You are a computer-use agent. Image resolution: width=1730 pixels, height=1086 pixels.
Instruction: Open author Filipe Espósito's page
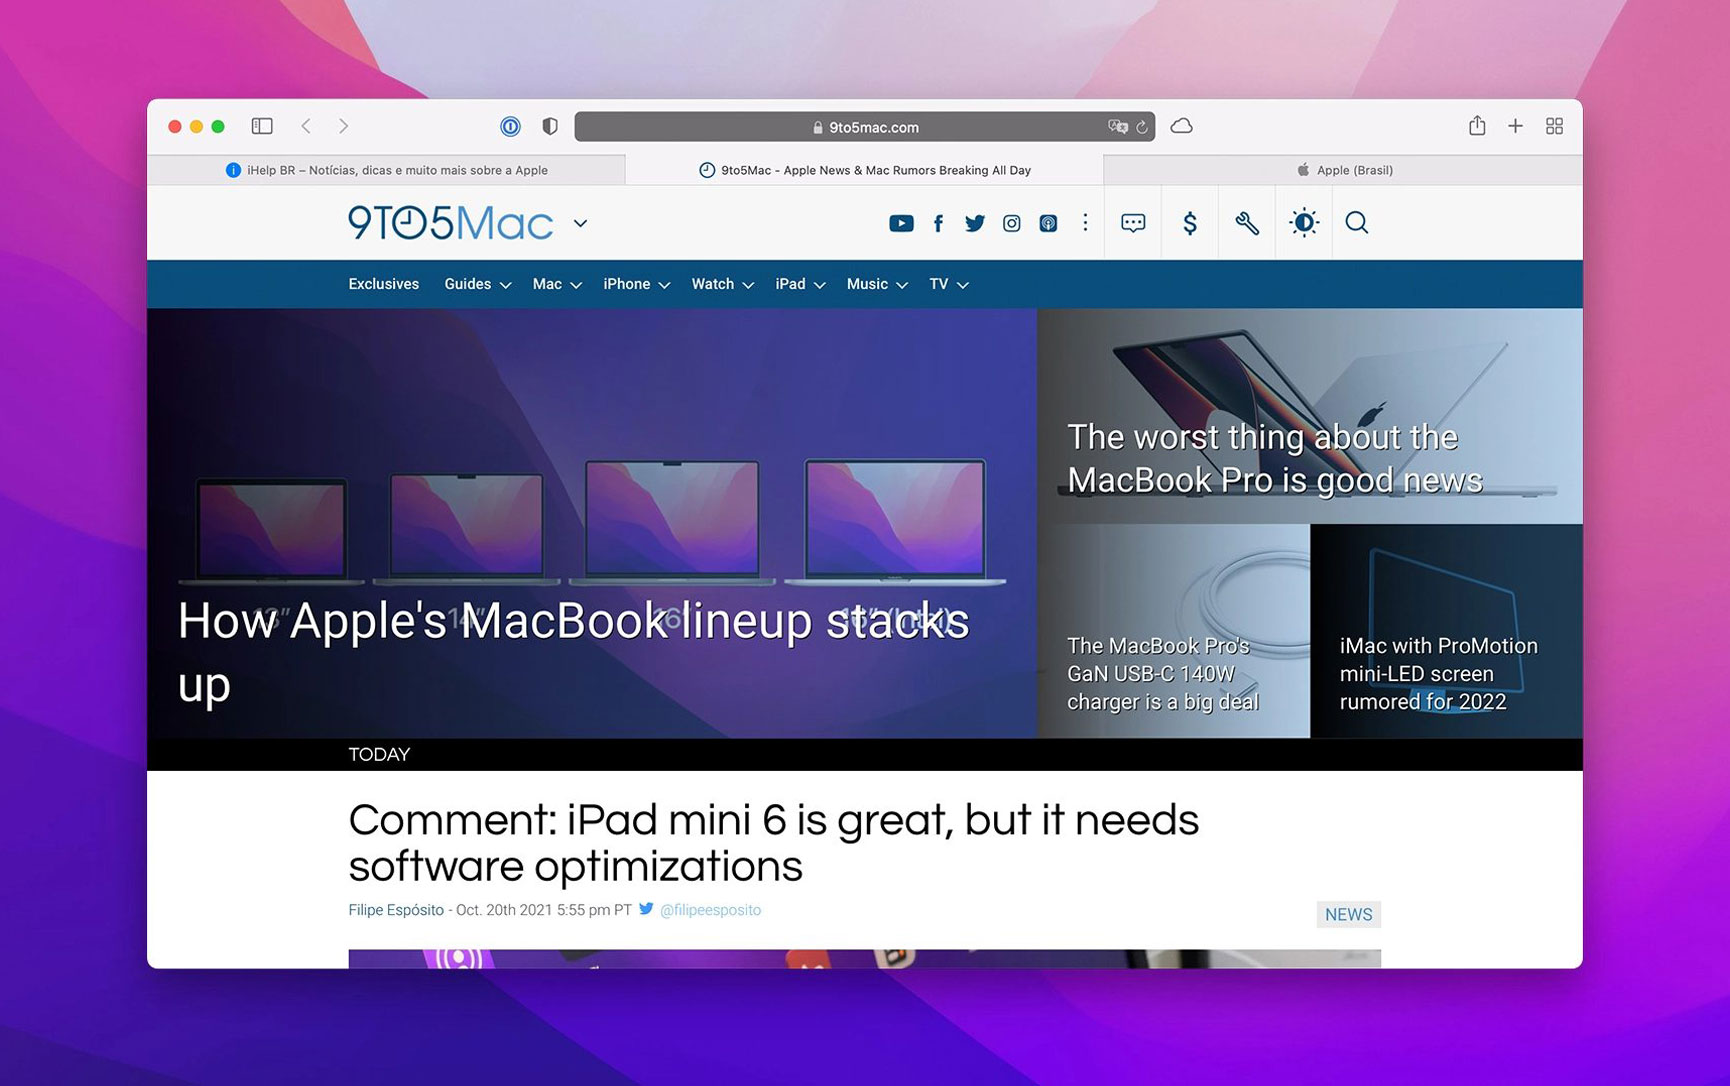pos(396,910)
